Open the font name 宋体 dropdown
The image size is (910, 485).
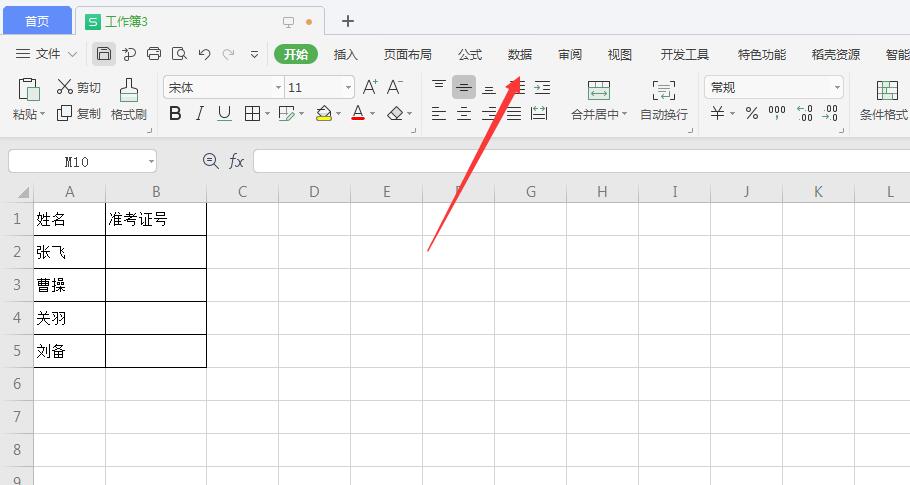279,88
